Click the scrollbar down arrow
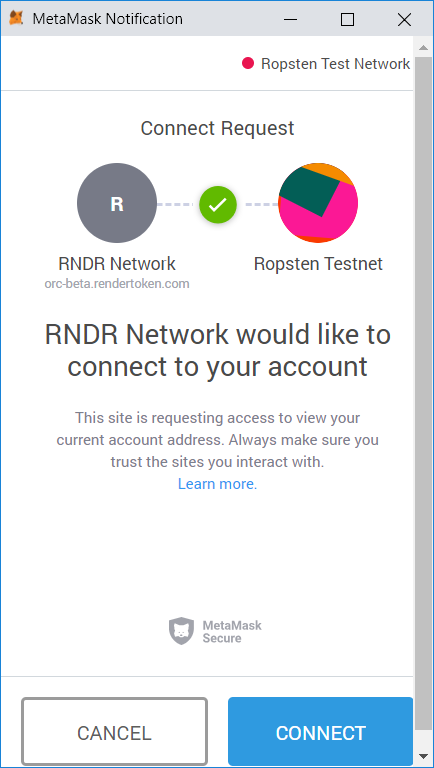Screen dimensions: 434x768 tap(423, 755)
